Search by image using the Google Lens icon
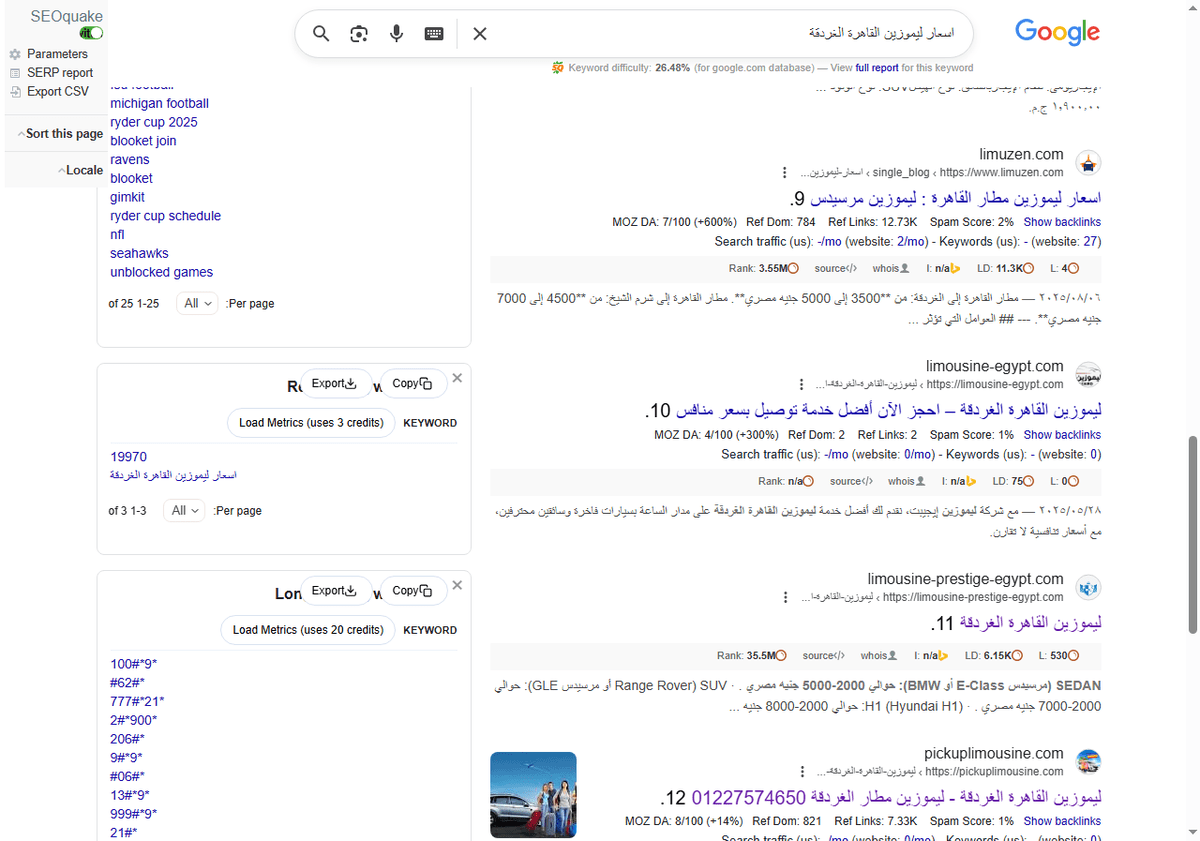The width and height of the screenshot is (1200, 841). (x=358, y=33)
